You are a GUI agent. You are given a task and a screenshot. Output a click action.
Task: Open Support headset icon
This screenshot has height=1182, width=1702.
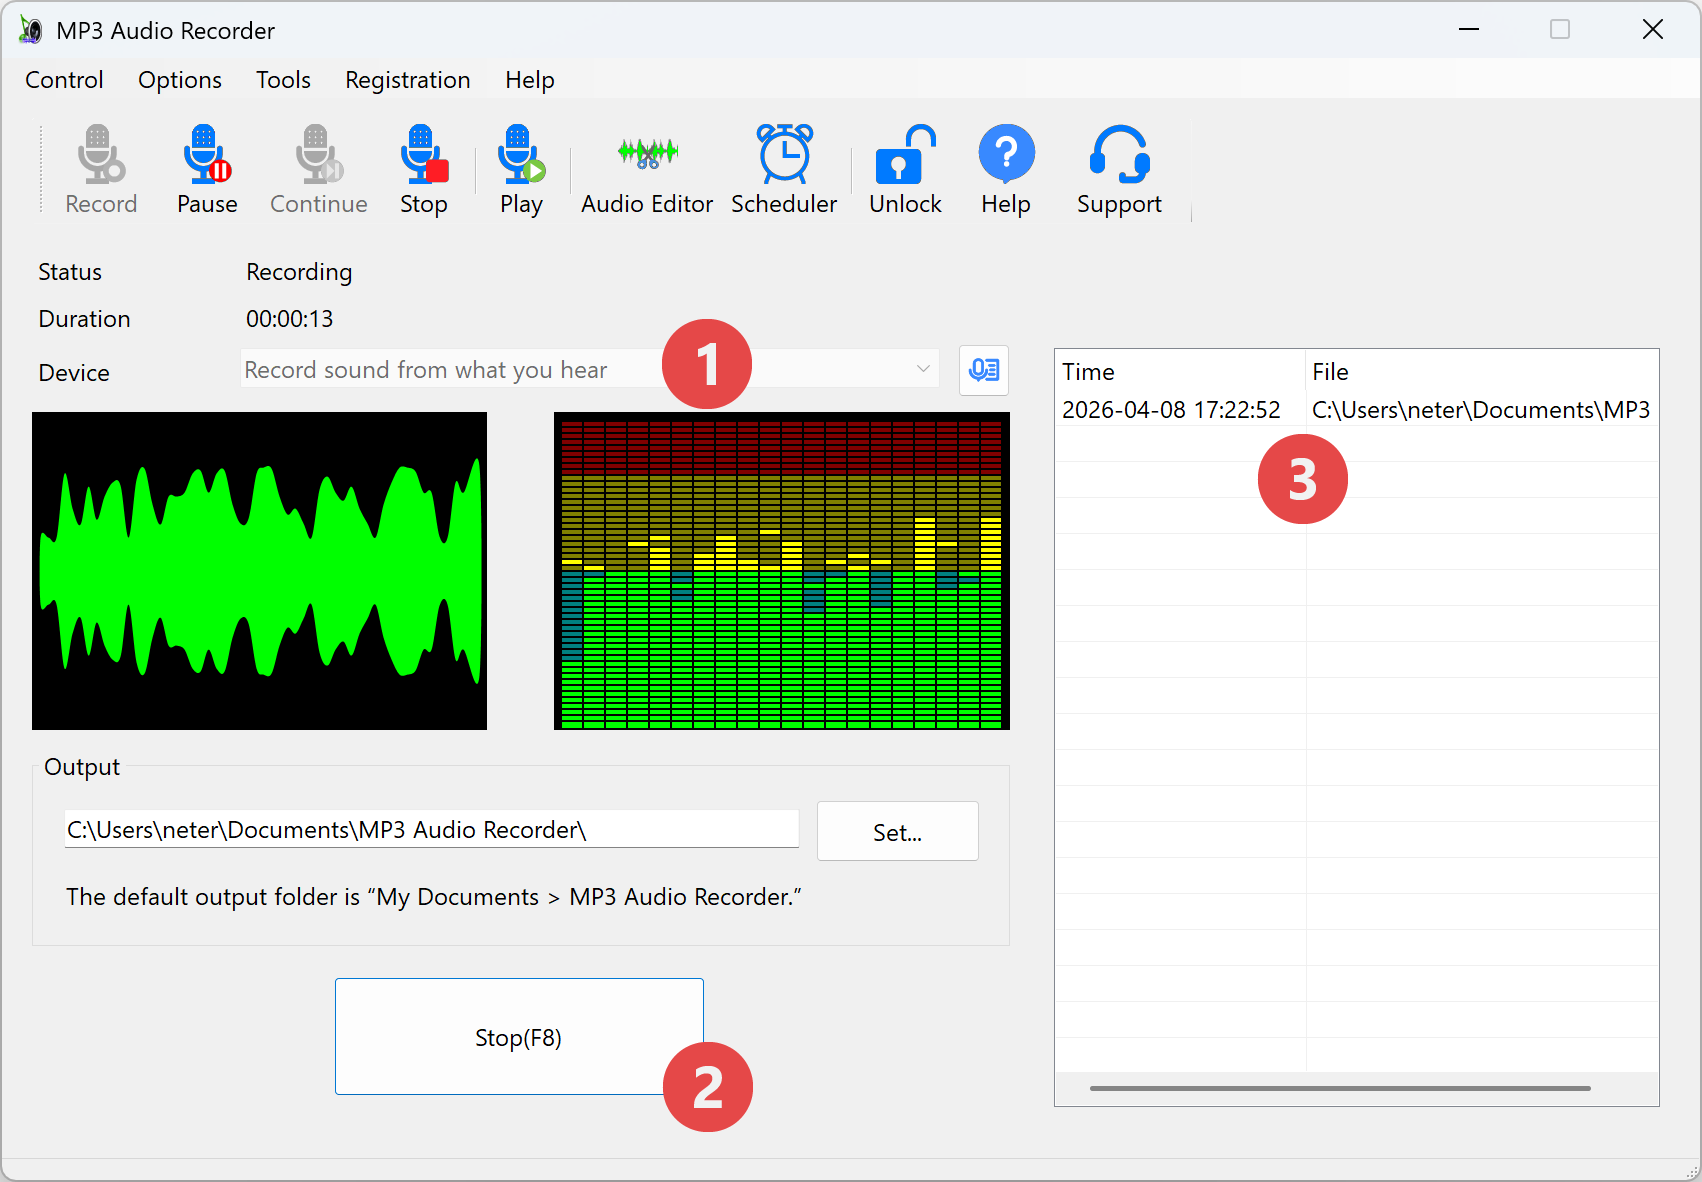click(x=1119, y=169)
